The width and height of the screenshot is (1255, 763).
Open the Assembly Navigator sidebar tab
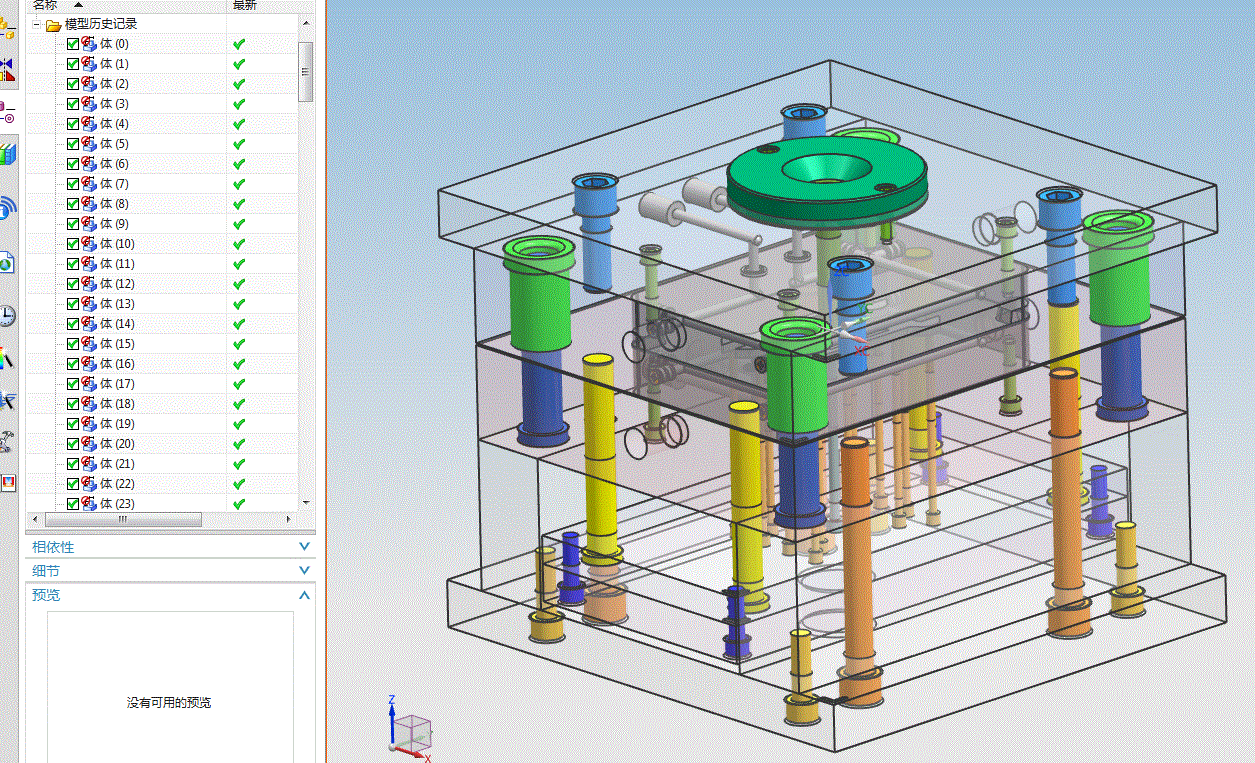coord(7,30)
